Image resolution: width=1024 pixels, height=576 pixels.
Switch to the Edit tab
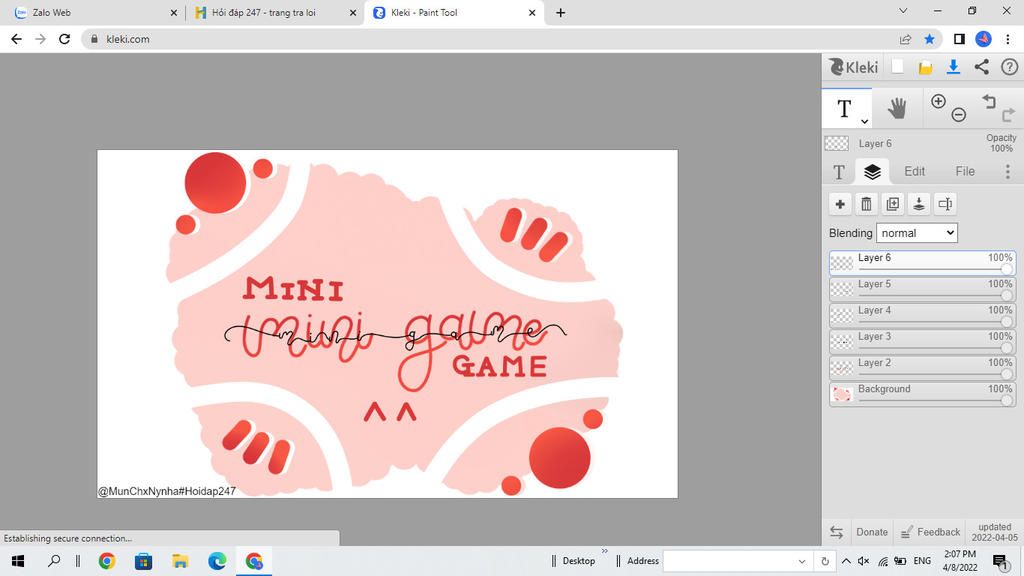click(x=914, y=172)
